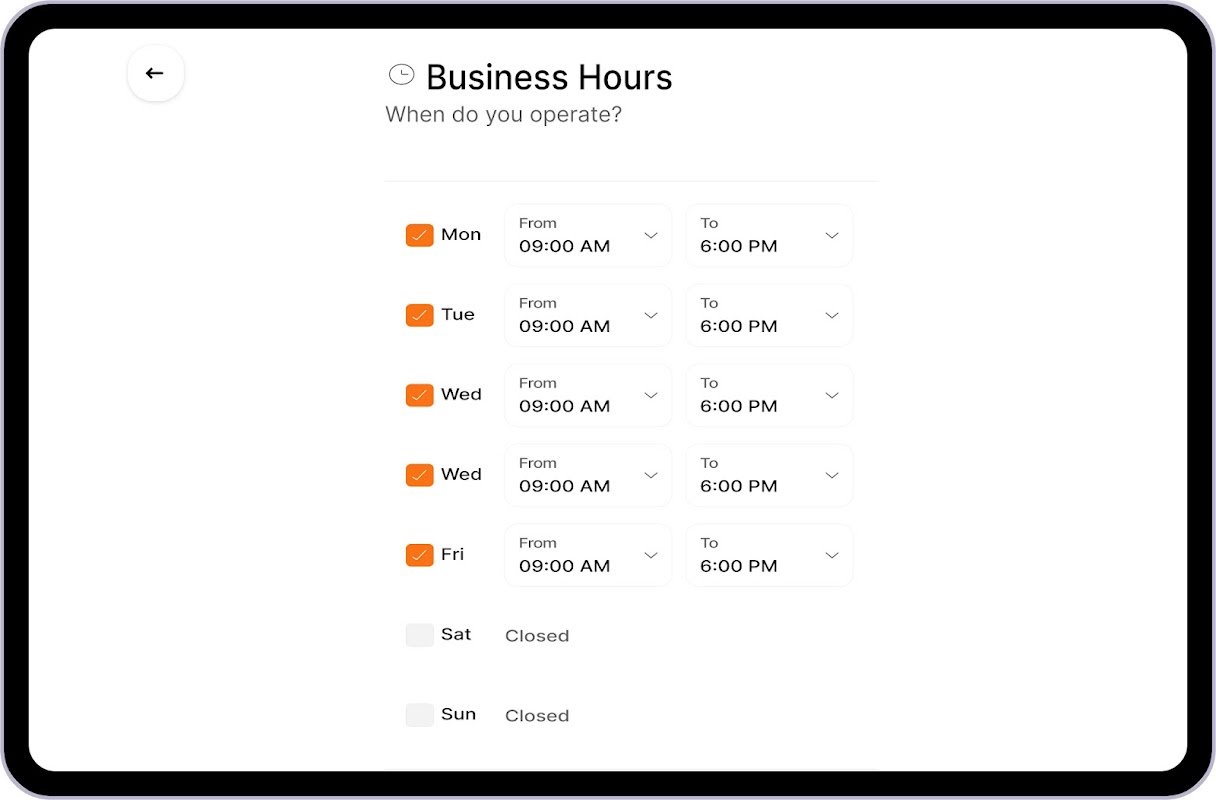Uncheck the Wed checkbox directly below Tue
Screen dimensions: 1216x800
[419, 395]
